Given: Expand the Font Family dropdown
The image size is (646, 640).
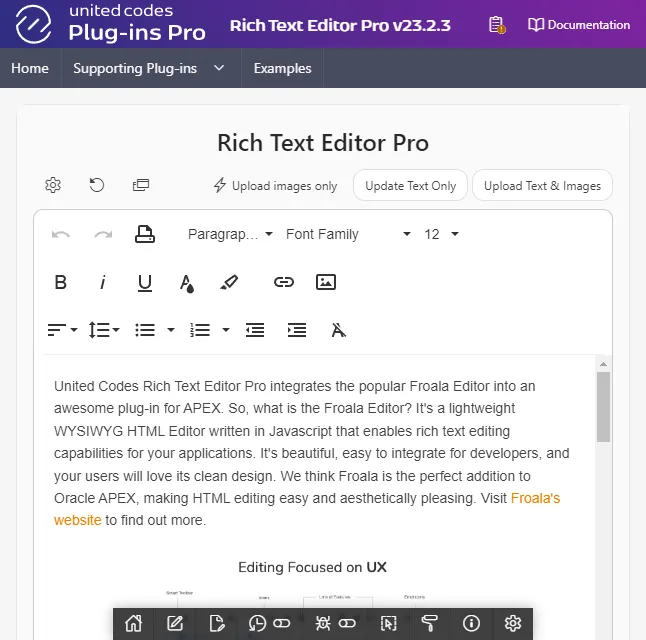Looking at the screenshot, I should click(348, 234).
